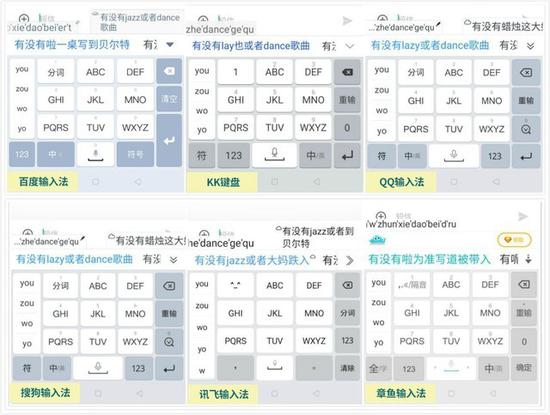Tap the 清空 clear button on the 百度输入法 keyboard
Viewport: 550px width, 415px height.
(x=169, y=99)
